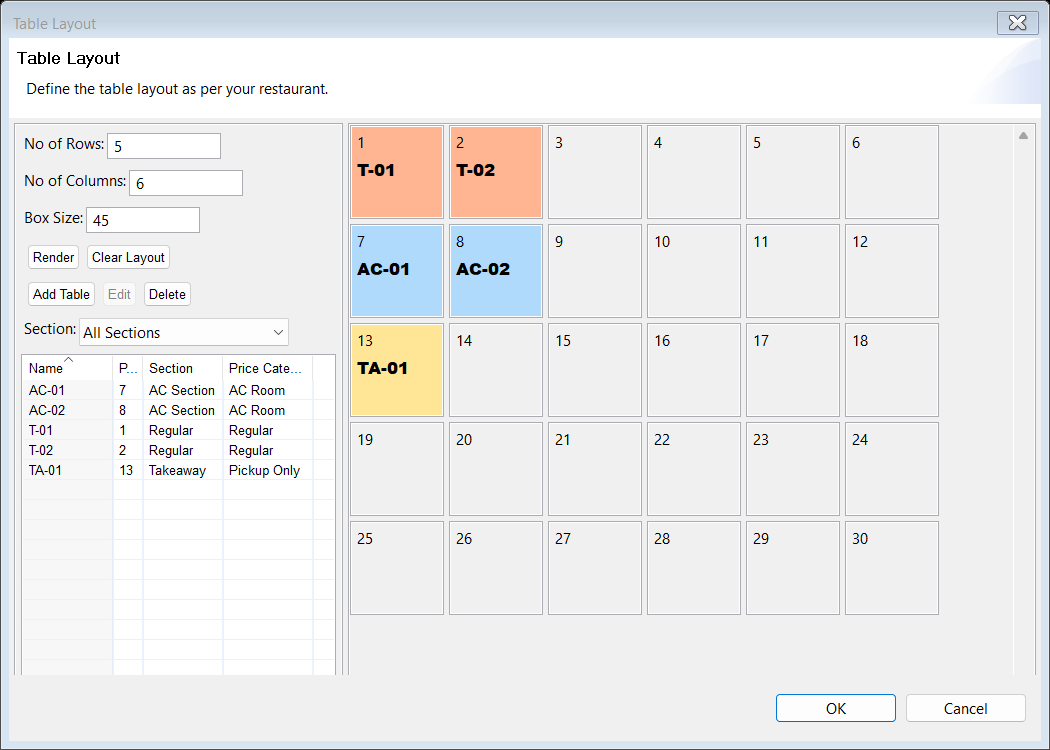Click the No of Columns input field
This screenshot has width=1050, height=750.
click(x=186, y=183)
